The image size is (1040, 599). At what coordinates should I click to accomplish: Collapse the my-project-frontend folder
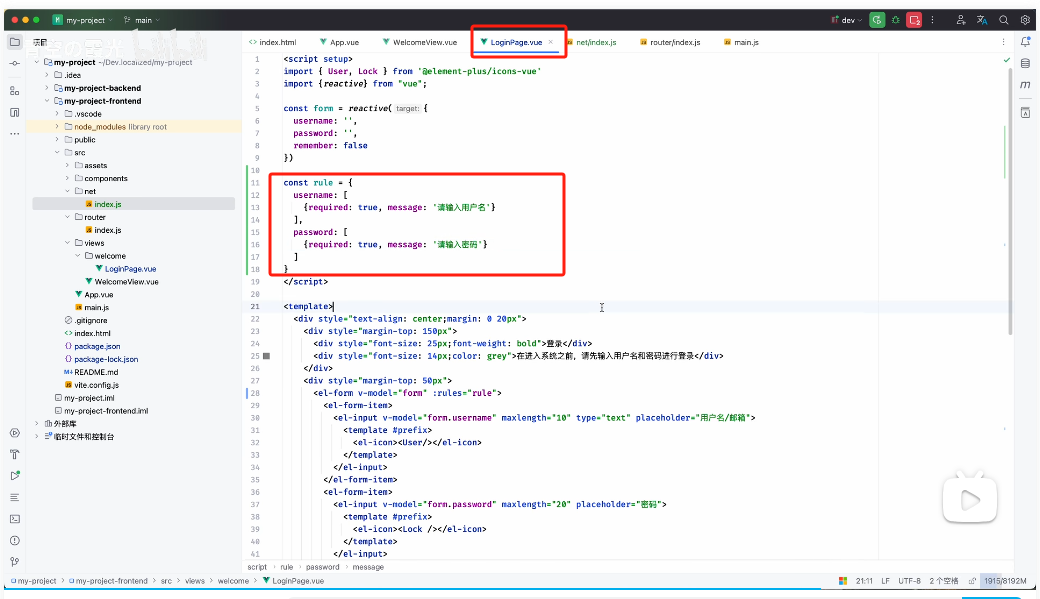[46, 101]
